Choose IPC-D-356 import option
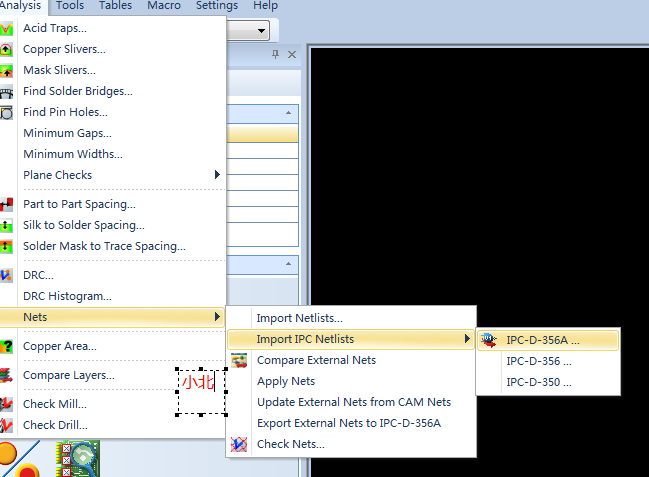649x477 pixels. [x=538, y=361]
